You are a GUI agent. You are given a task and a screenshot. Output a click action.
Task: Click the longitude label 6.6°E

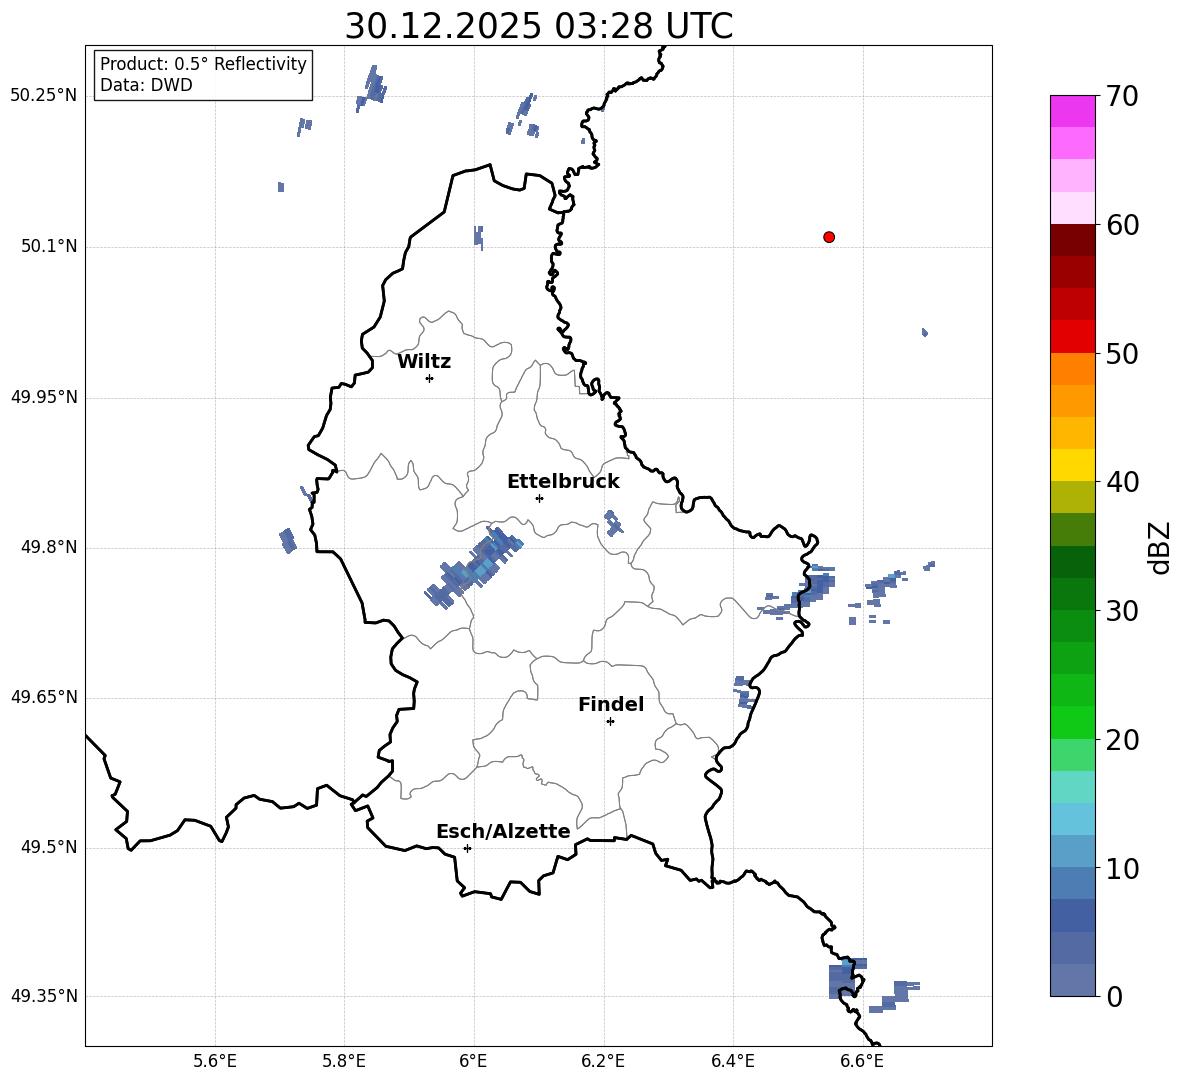[862, 1061]
